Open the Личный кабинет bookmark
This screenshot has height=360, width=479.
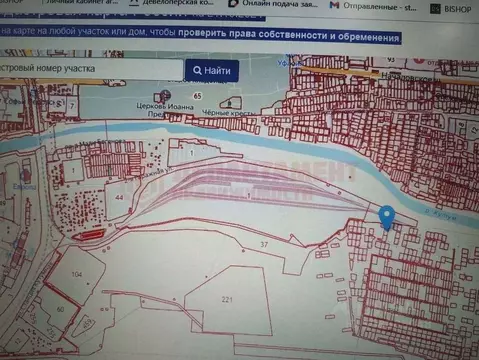82,2
